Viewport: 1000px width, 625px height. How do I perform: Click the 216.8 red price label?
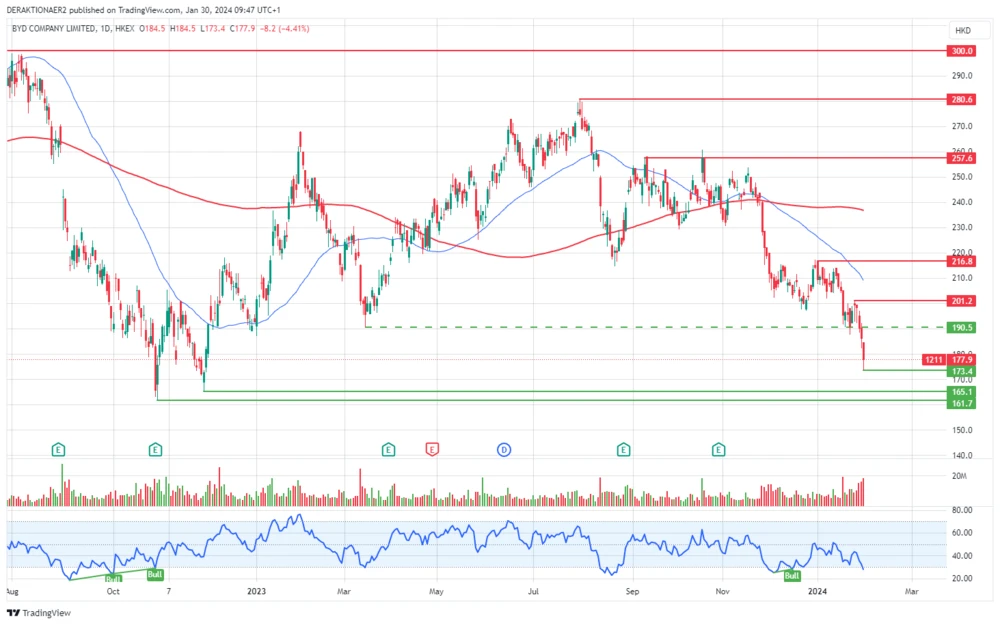click(x=962, y=261)
